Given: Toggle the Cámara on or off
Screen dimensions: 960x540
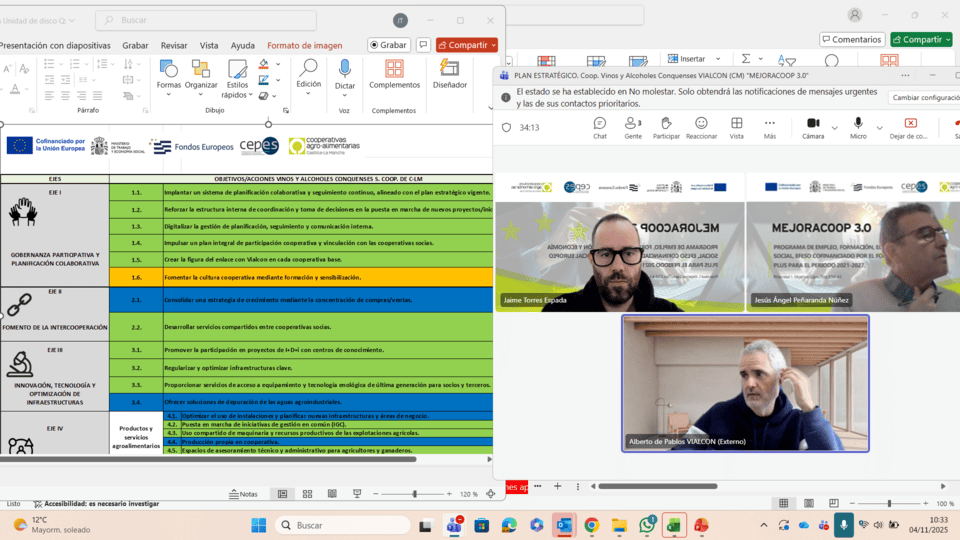Looking at the screenshot, I should [813, 127].
